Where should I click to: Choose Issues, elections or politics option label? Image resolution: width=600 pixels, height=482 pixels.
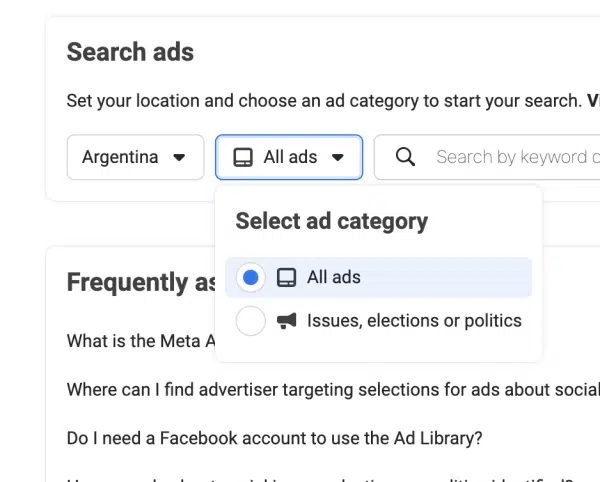pyautogui.click(x=414, y=321)
